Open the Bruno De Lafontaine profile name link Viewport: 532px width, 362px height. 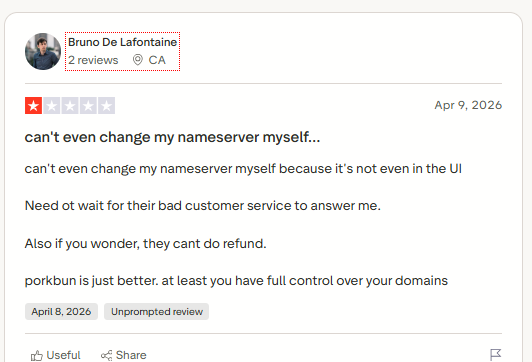click(122, 42)
